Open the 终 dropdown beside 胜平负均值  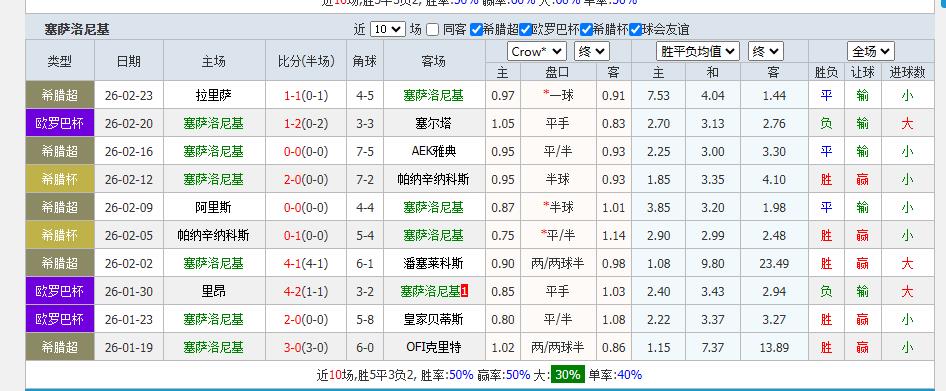766,51
